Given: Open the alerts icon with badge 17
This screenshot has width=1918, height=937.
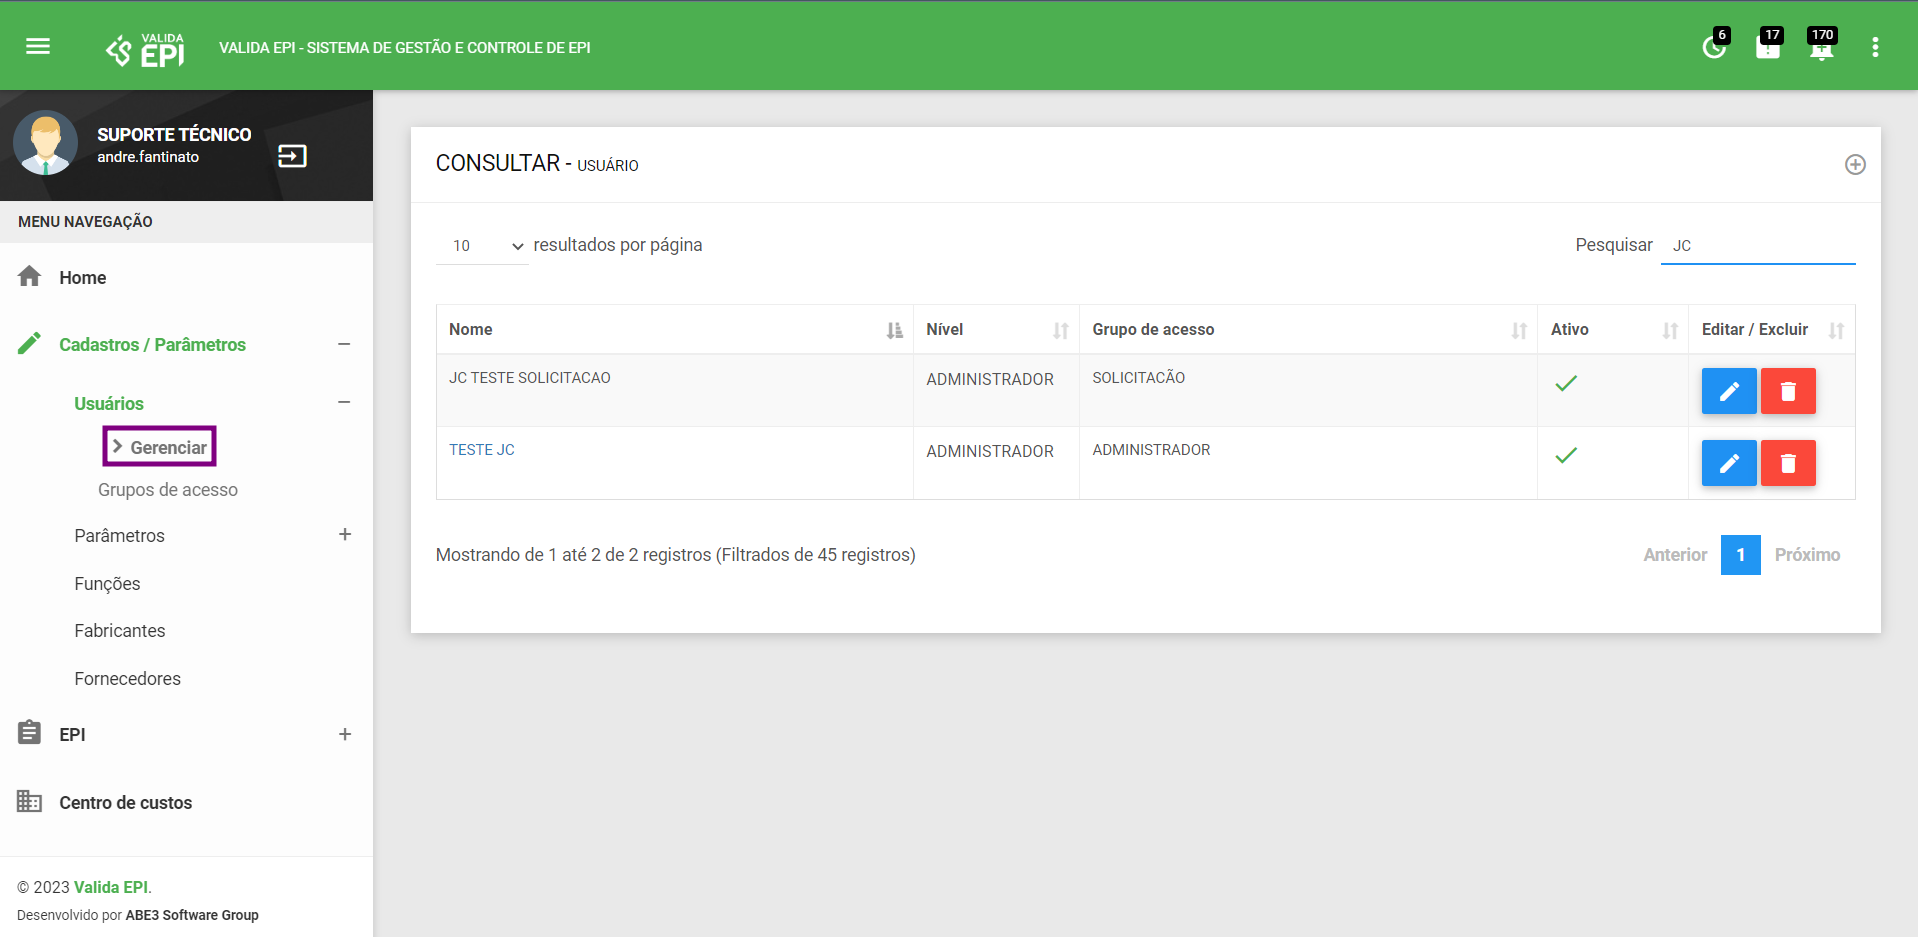Looking at the screenshot, I should 1768,46.
